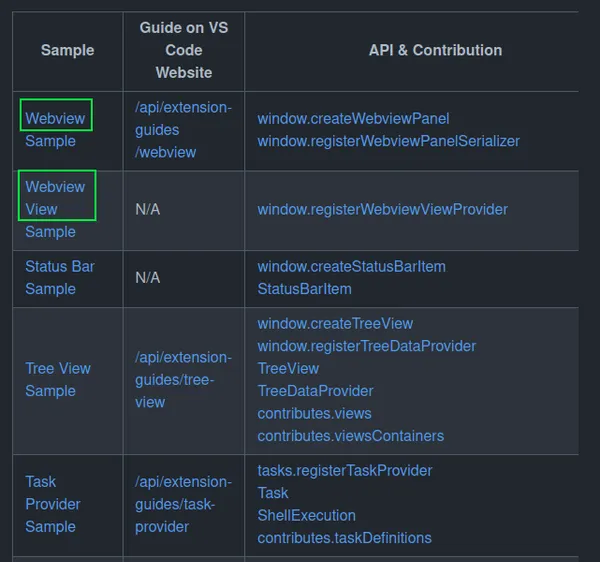600x562 pixels.
Task: Click window.registerTreeDataProvider API link
Action: (367, 346)
